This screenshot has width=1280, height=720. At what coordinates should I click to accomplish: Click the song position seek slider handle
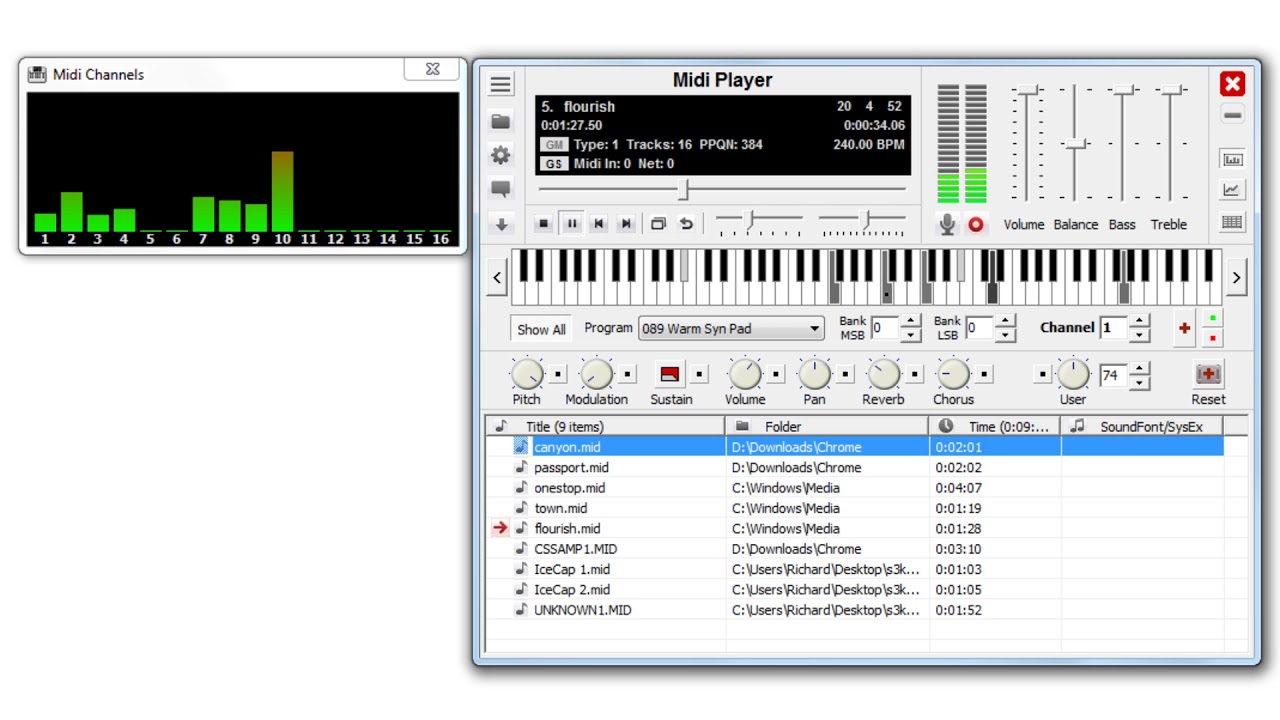click(685, 189)
